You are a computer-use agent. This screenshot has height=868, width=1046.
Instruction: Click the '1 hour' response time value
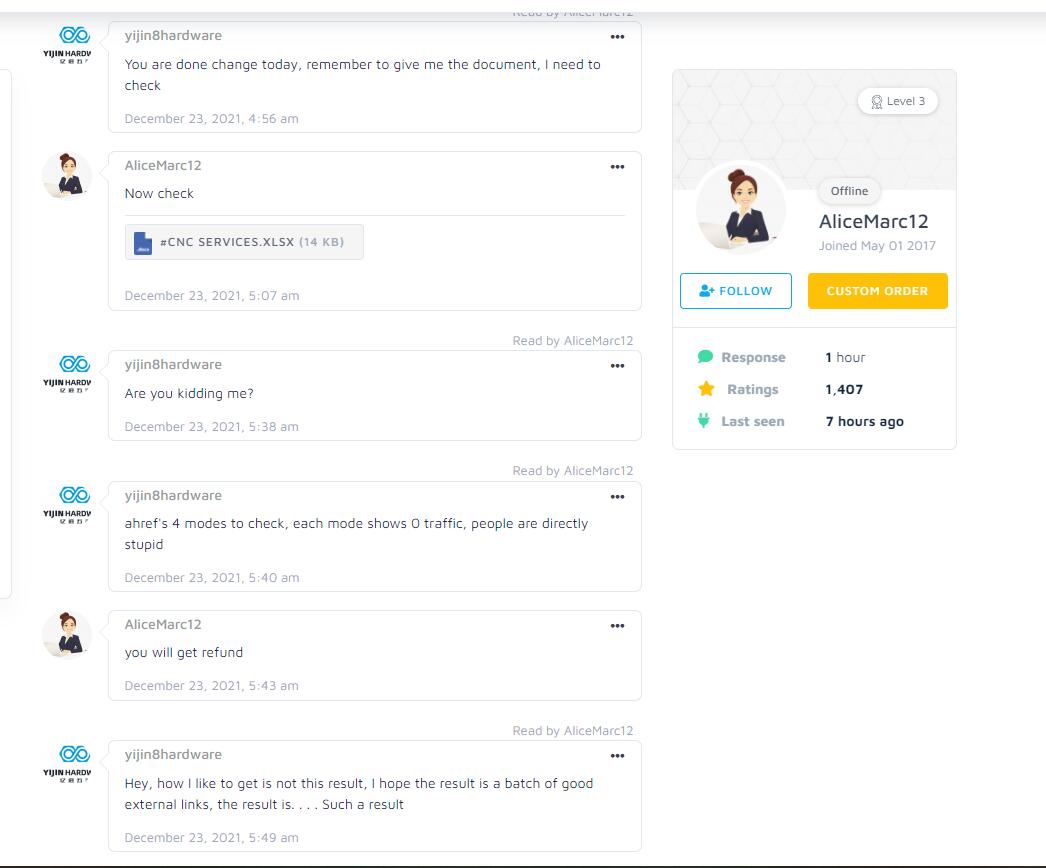click(x=845, y=358)
